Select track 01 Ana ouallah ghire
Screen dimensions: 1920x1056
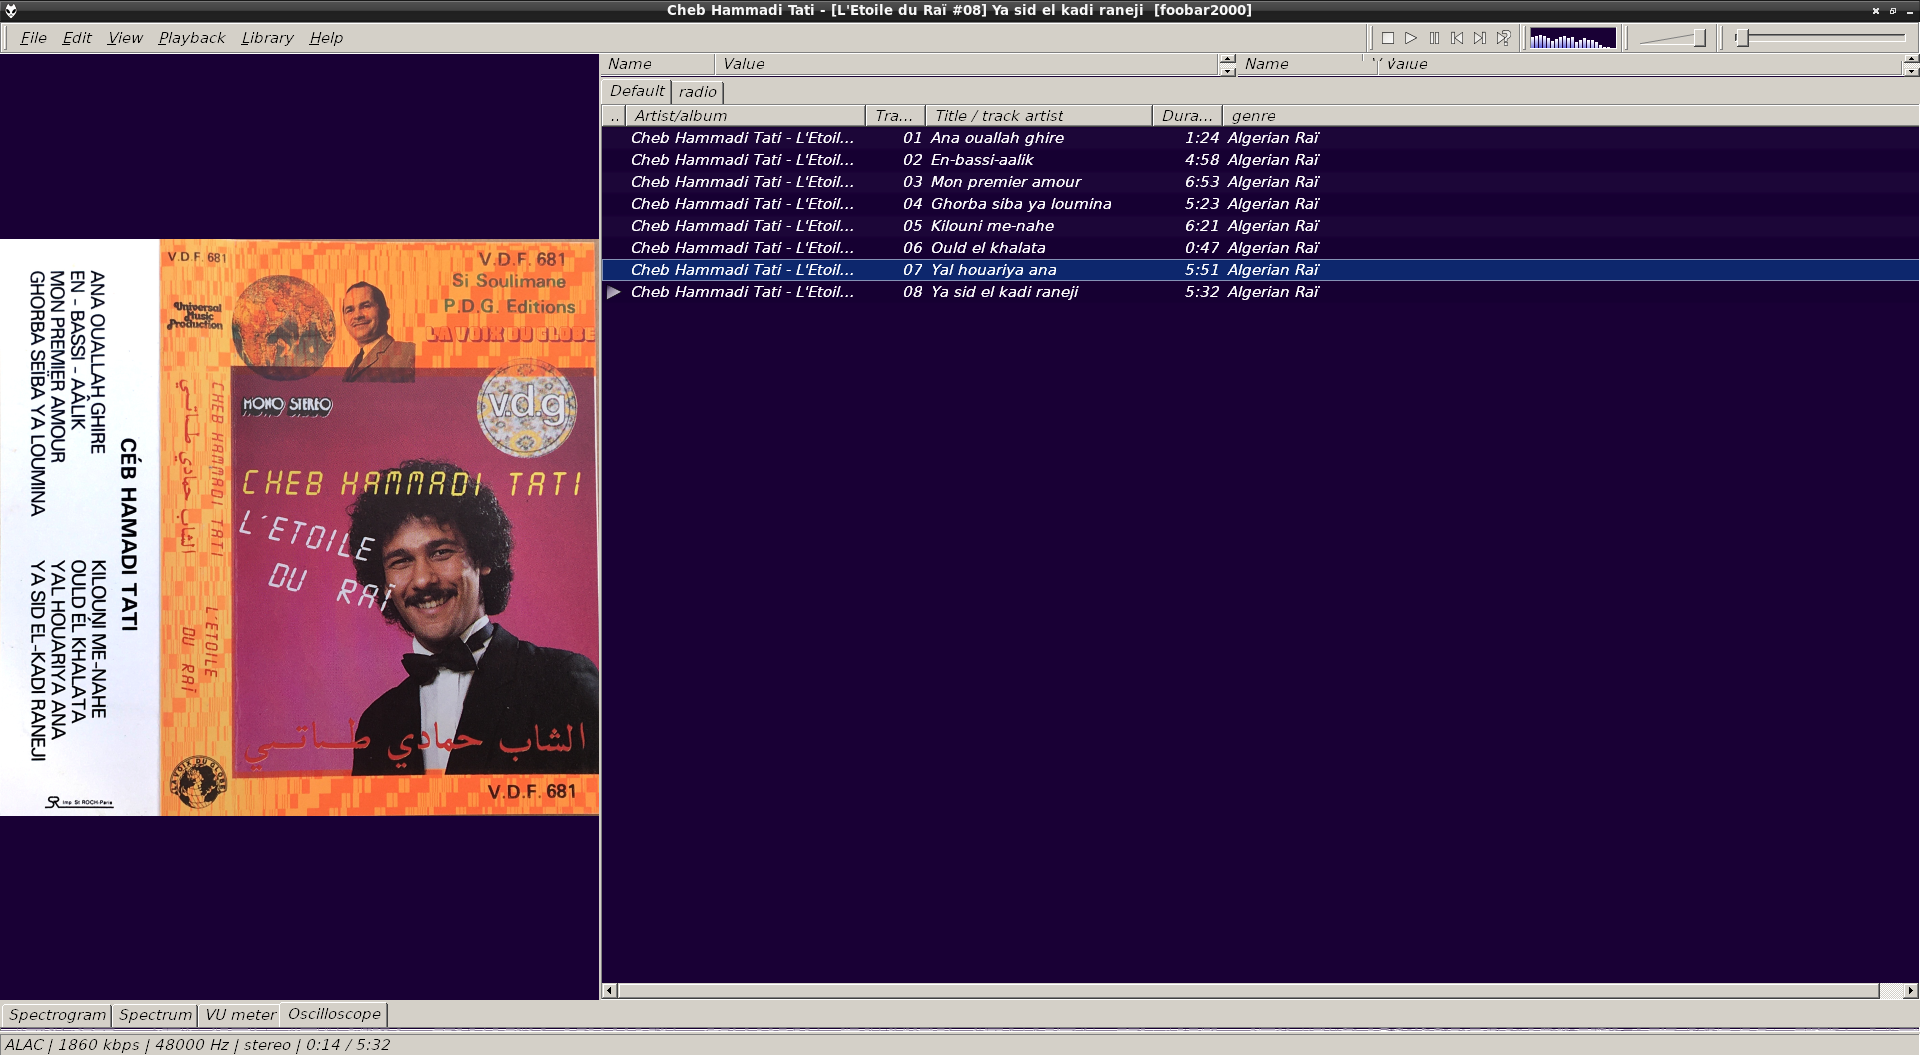[x=1260, y=138]
